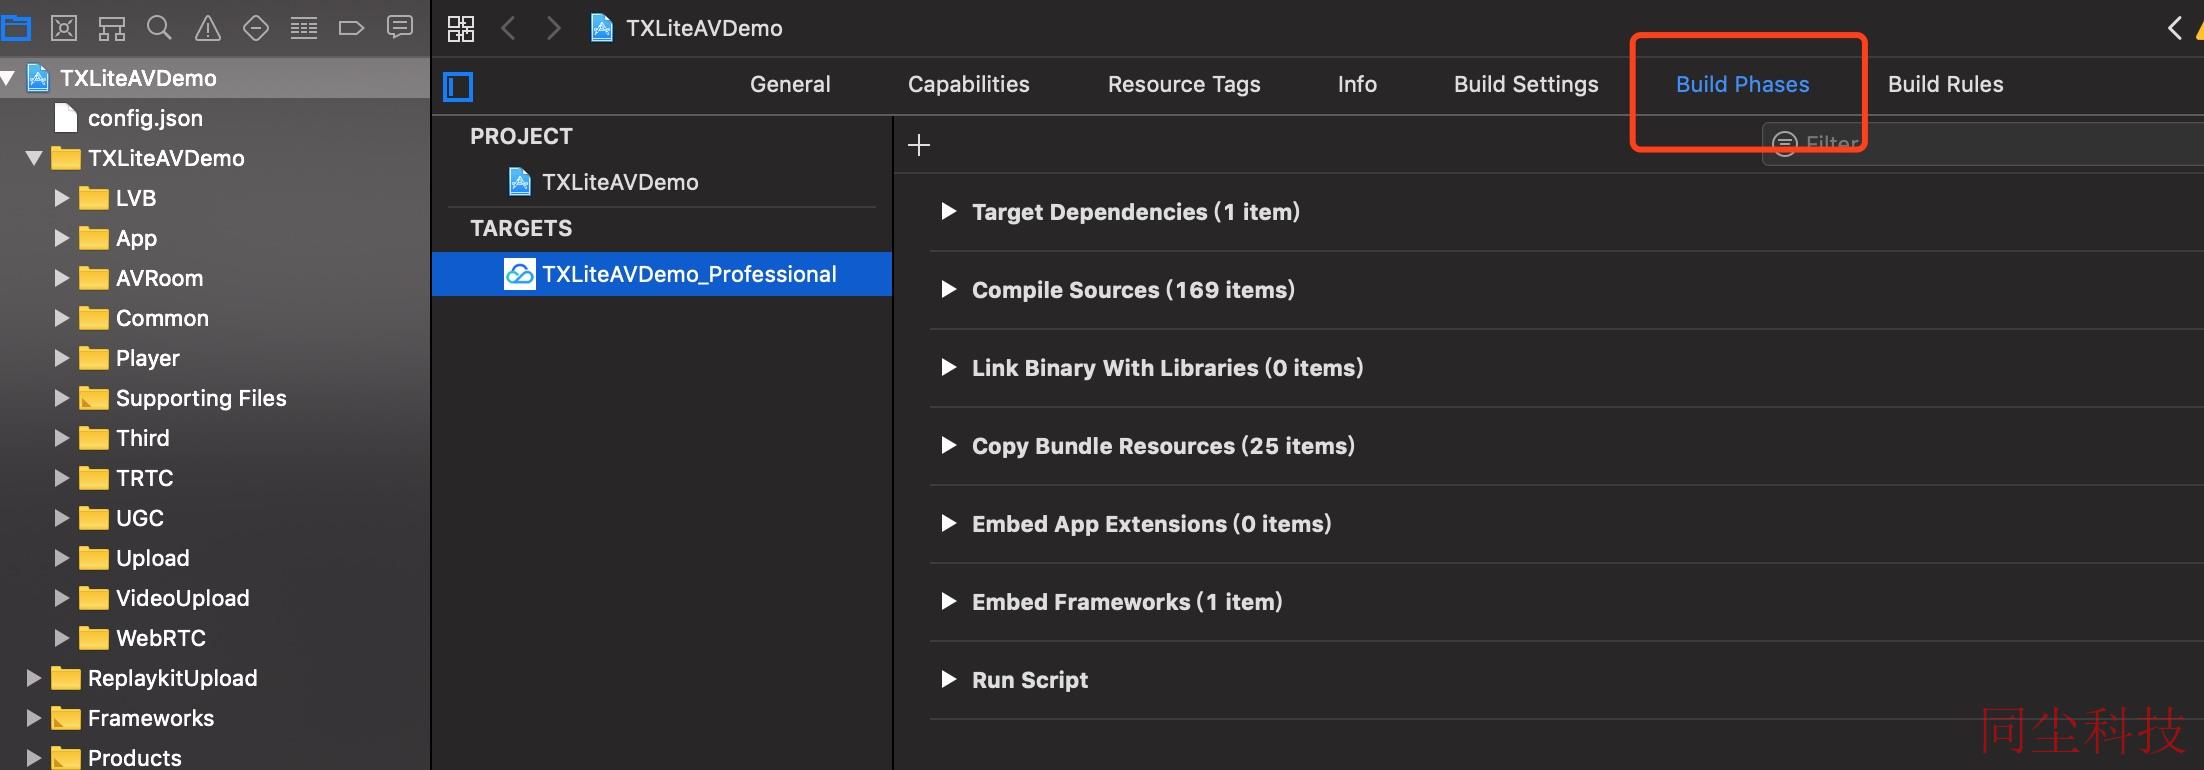Open the Issue navigator warning icon

pyautogui.click(x=208, y=28)
